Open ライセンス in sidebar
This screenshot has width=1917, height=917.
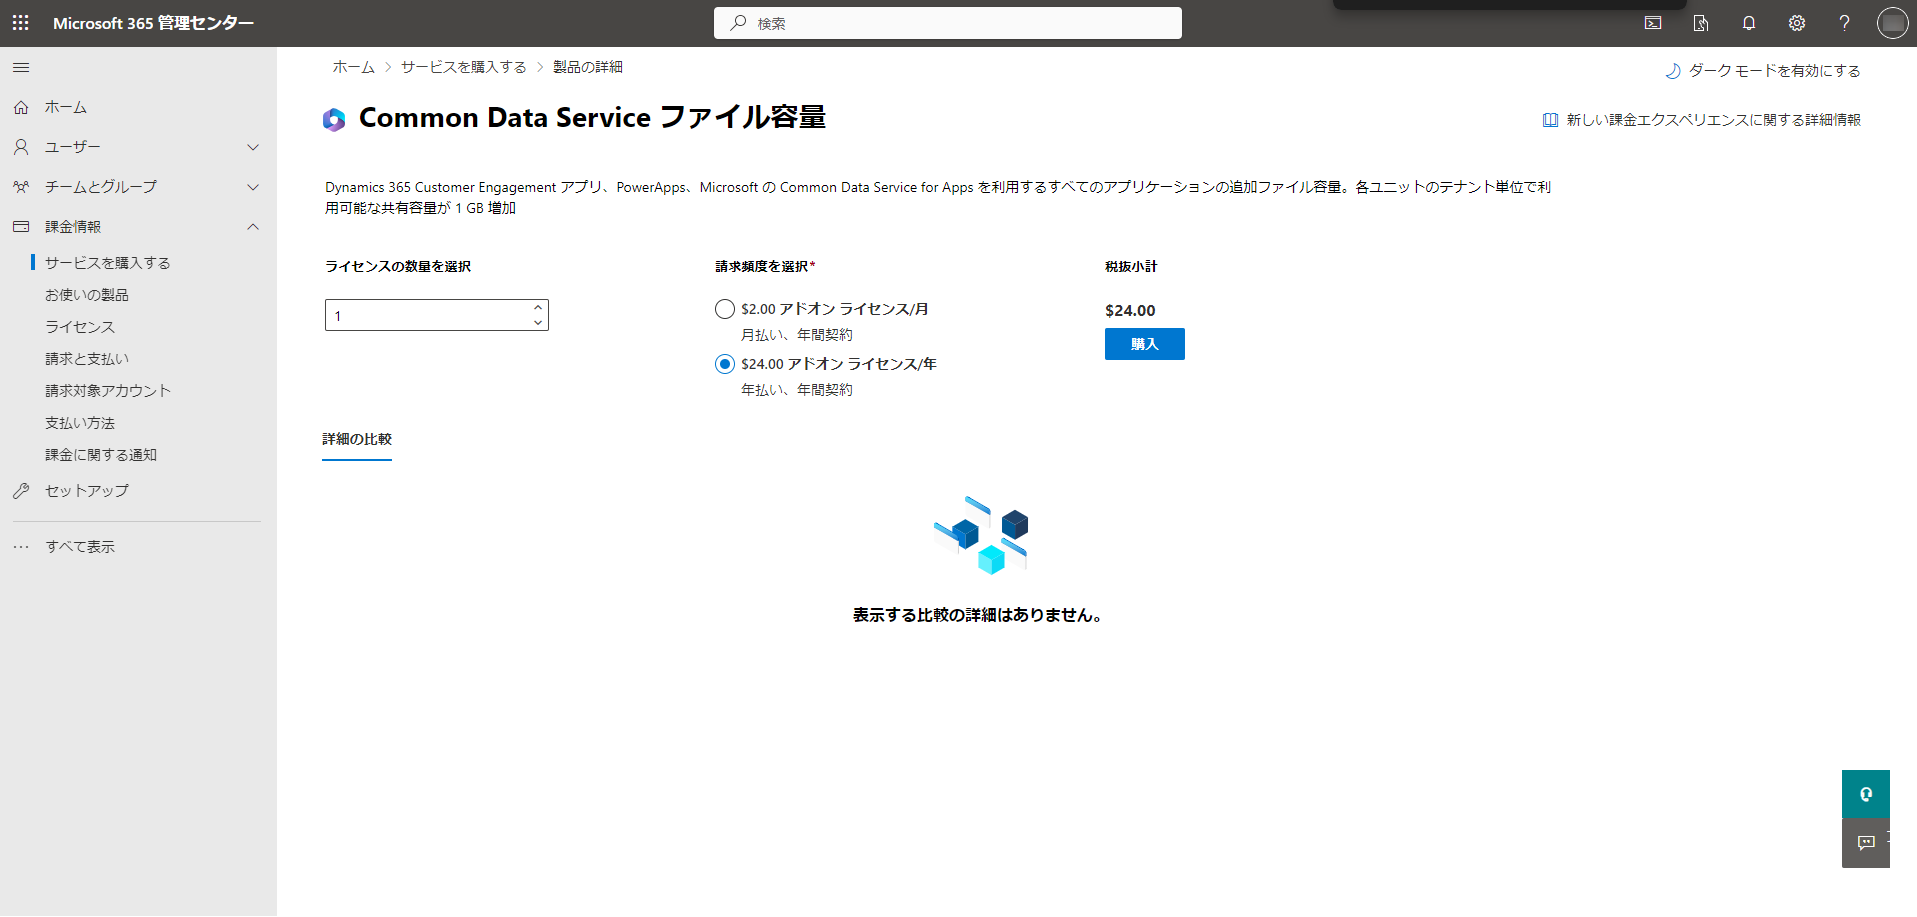[x=80, y=327]
